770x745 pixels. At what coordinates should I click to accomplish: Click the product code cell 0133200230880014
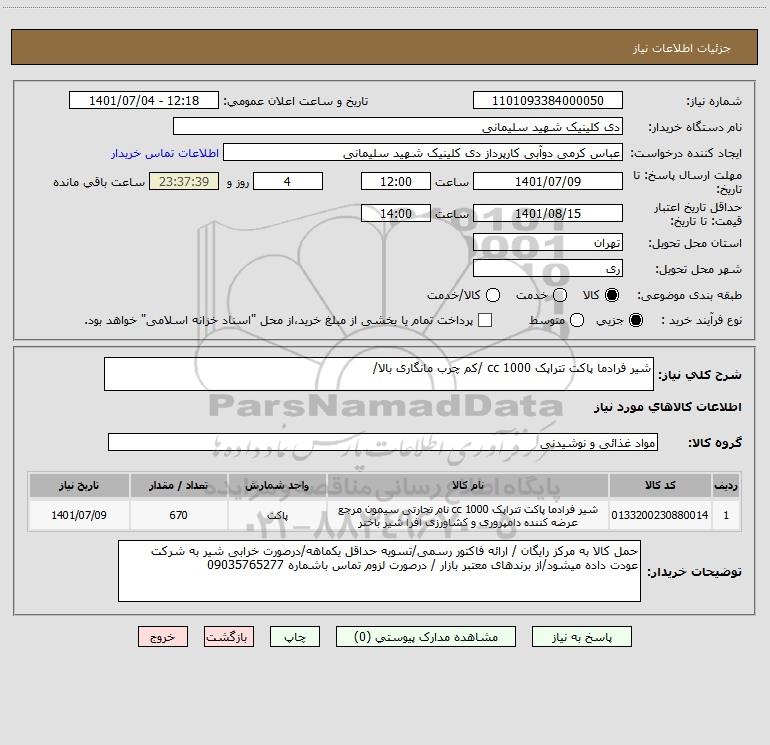(x=660, y=515)
